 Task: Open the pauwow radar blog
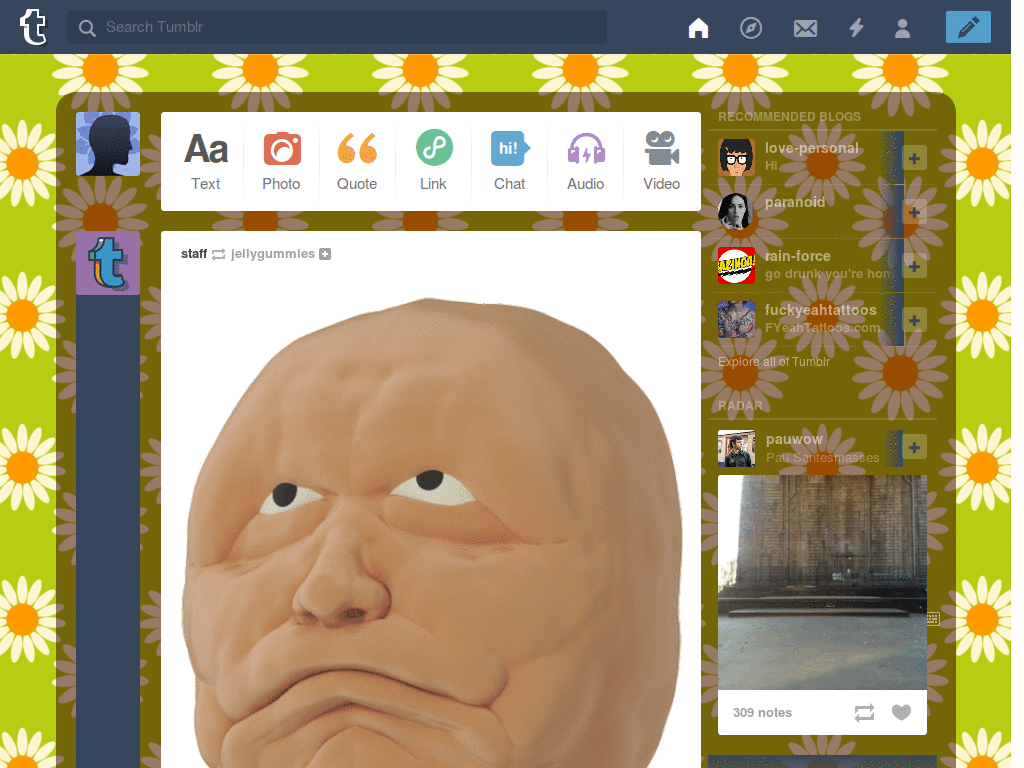click(x=794, y=440)
